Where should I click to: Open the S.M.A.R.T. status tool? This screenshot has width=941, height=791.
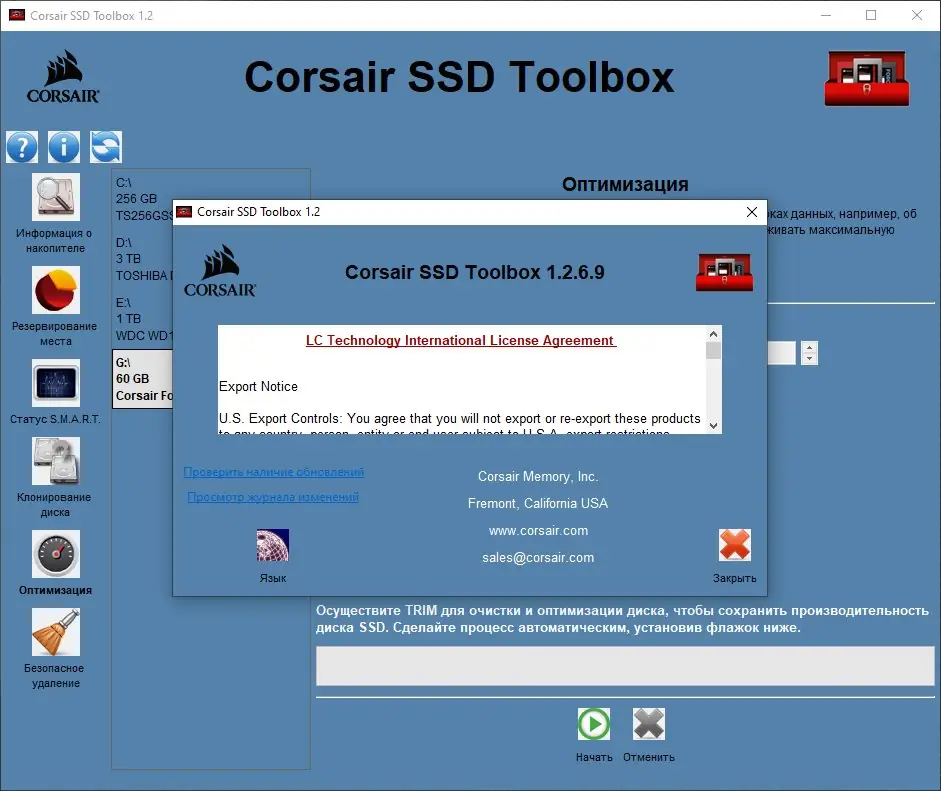pos(55,383)
